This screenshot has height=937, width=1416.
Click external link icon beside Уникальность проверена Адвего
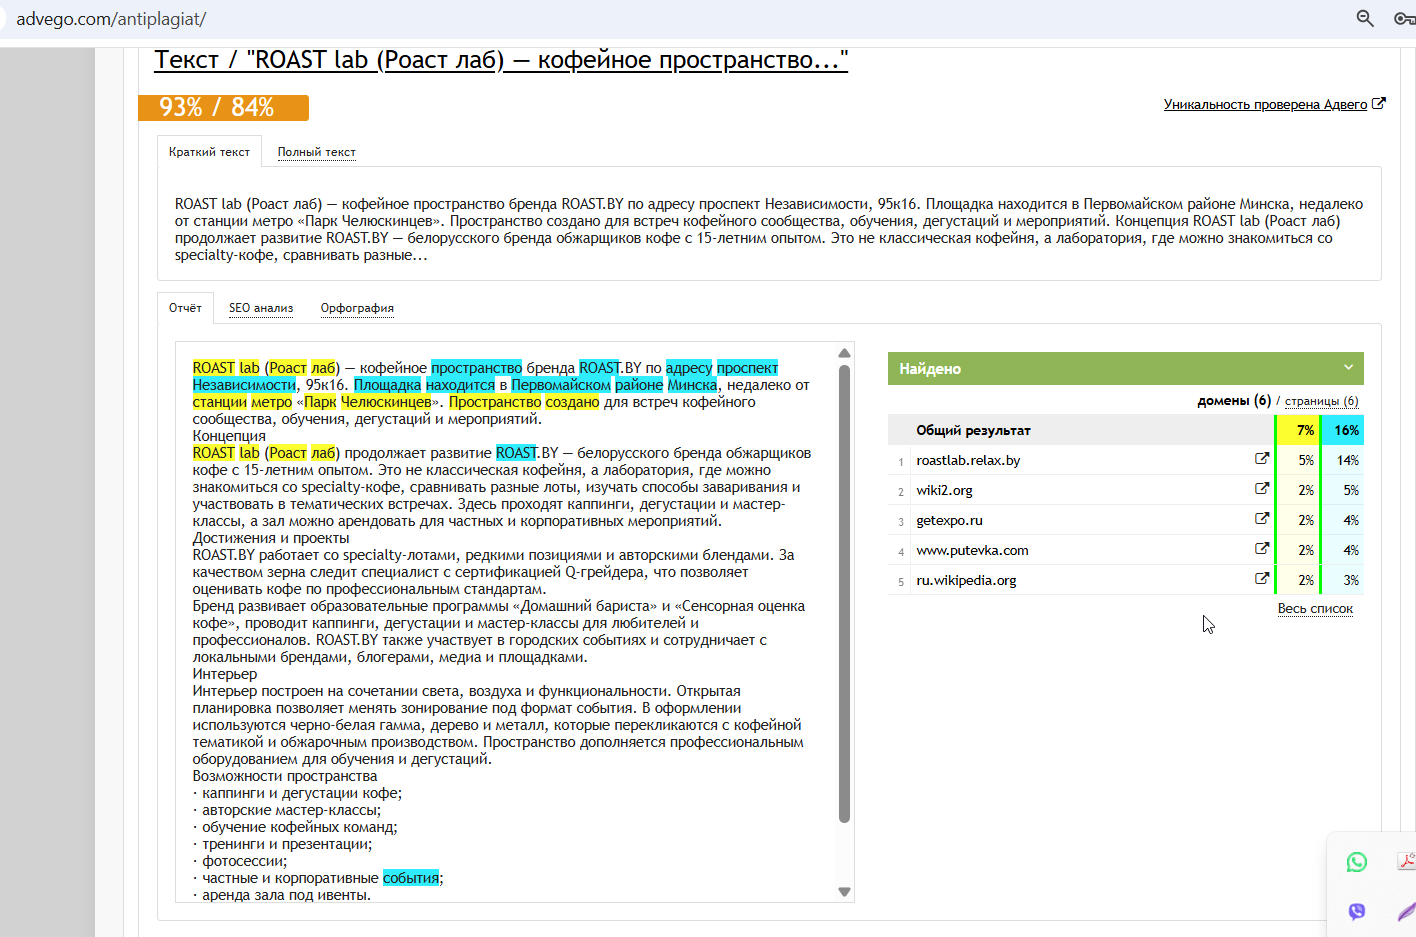point(1379,103)
